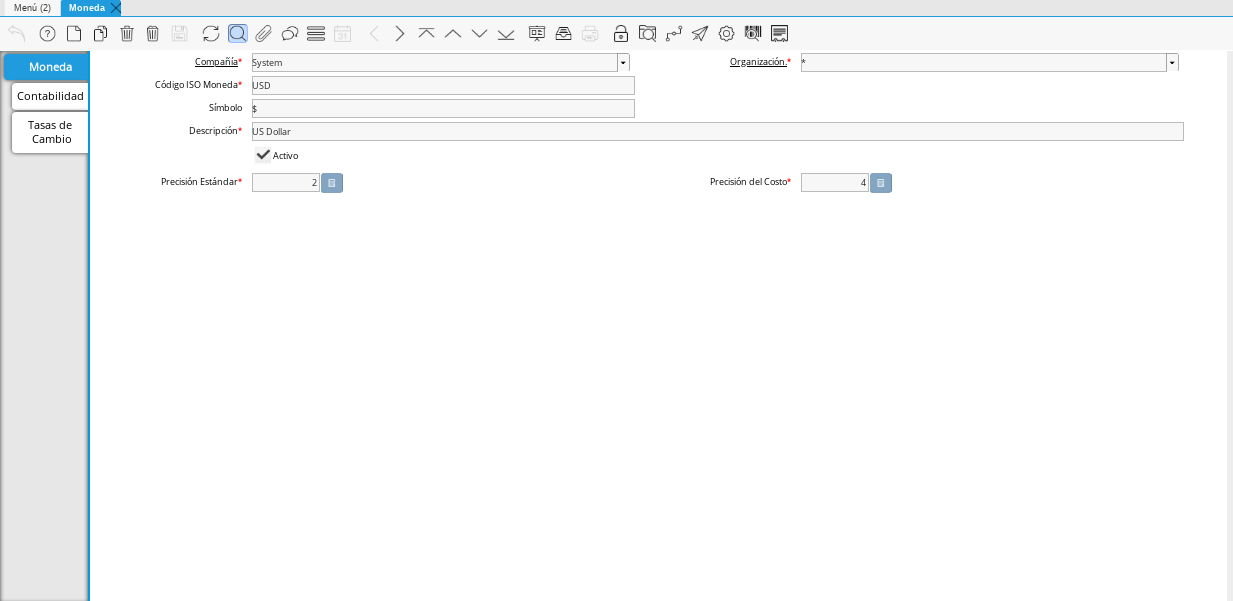Click the first Delete trash icon

click(x=127, y=33)
